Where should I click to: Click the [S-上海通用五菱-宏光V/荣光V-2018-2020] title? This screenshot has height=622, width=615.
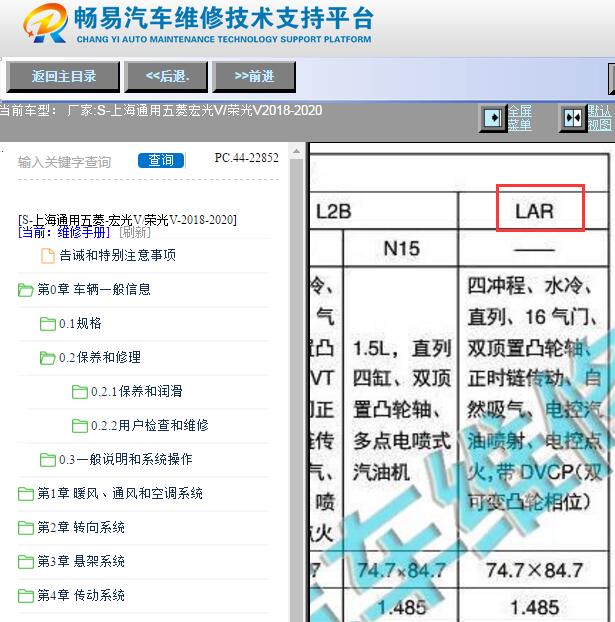[x=127, y=220]
